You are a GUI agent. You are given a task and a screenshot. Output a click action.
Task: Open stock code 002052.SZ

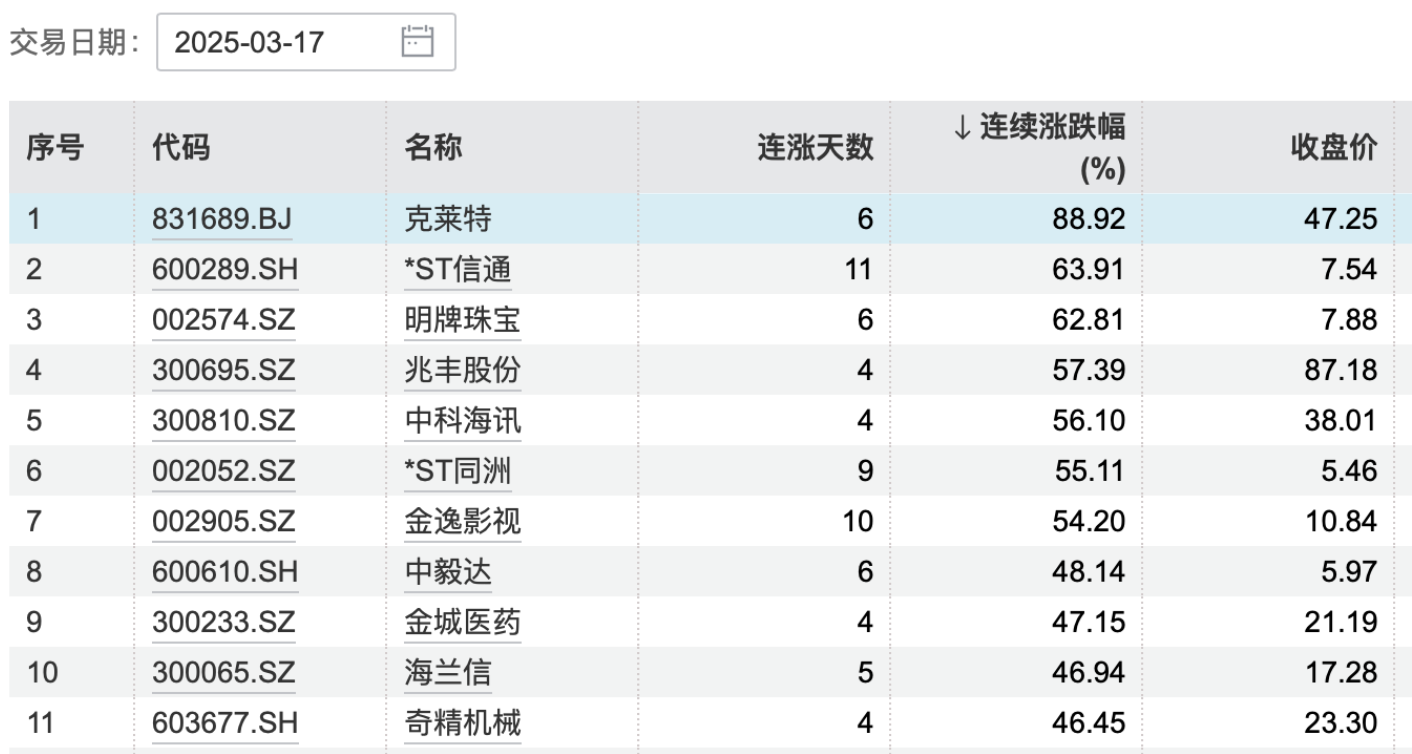click(x=224, y=471)
